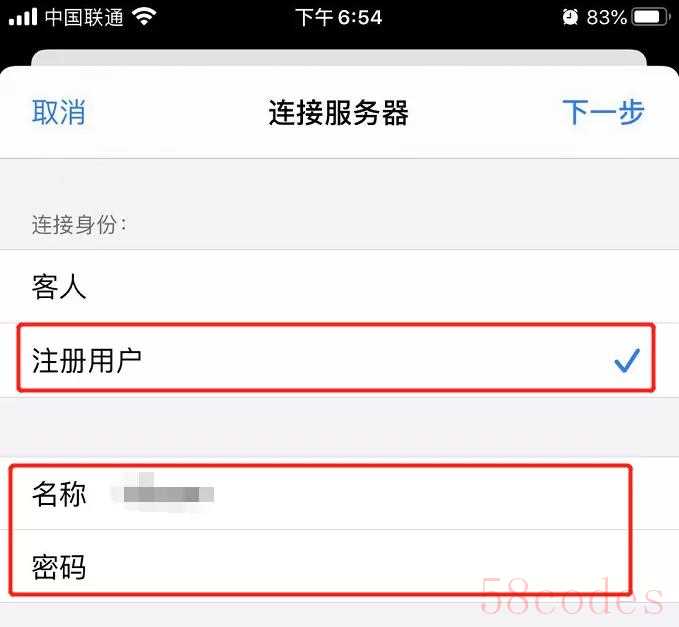Cancel the server connection with 取消
The height and width of the screenshot is (627, 679).
59,112
